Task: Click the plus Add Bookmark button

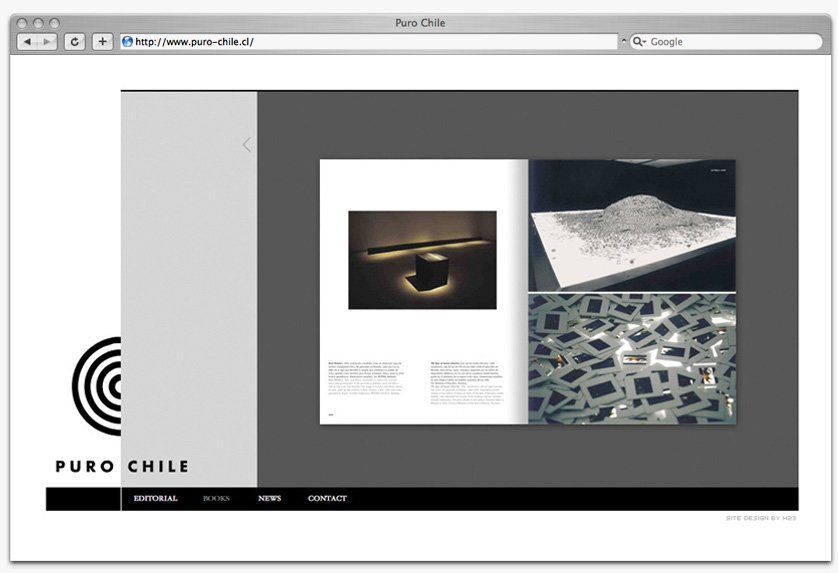Action: pos(103,42)
